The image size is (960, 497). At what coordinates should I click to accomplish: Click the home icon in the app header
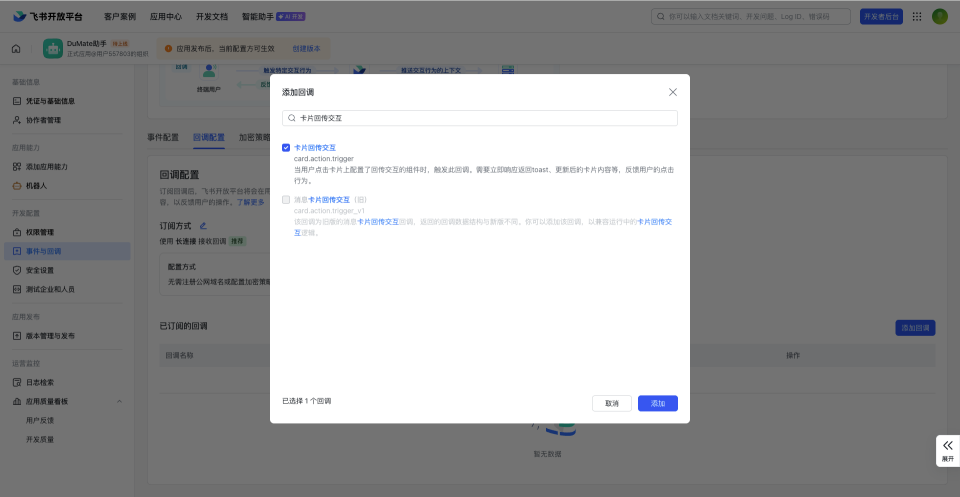(16, 48)
